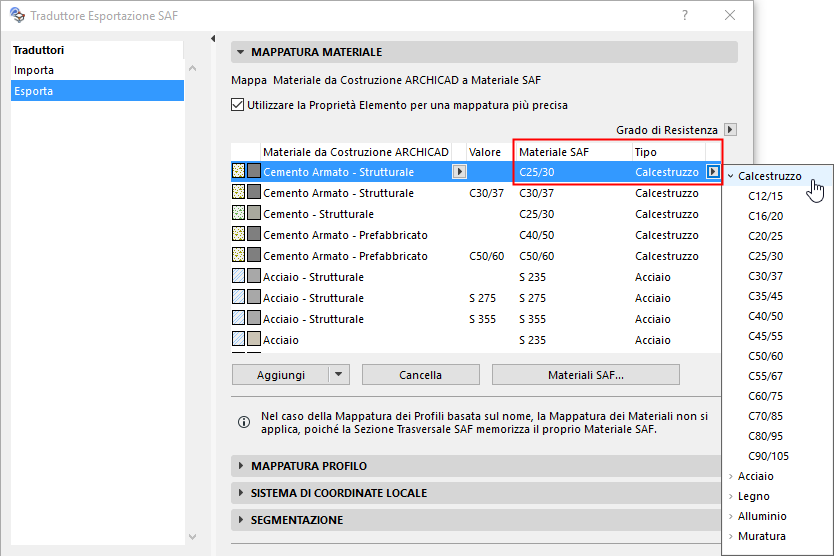Viewport: 834px width, 556px height.
Task: Click light swatch of Cemento - Strutturale row
Action: [x=254, y=213]
